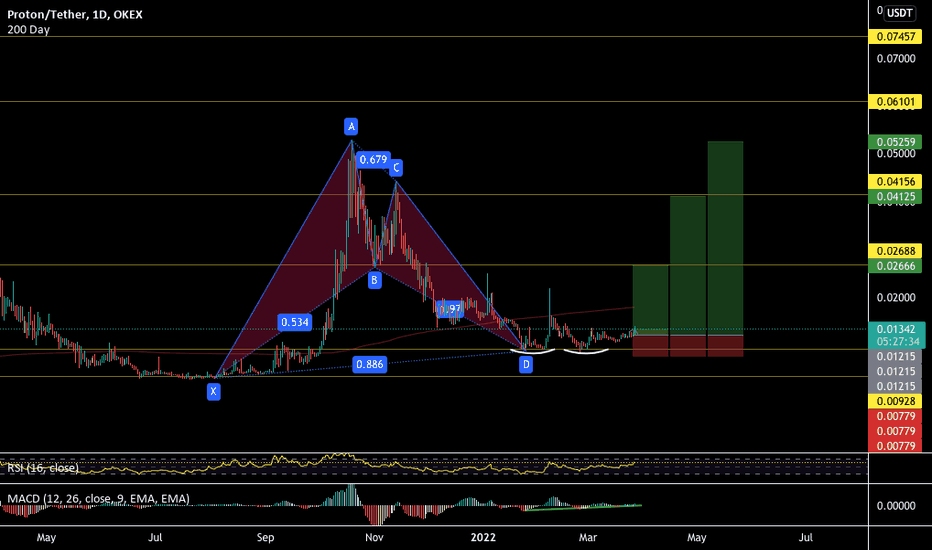
Task: Click the 0.02000 price axis value
Action: coord(896,298)
